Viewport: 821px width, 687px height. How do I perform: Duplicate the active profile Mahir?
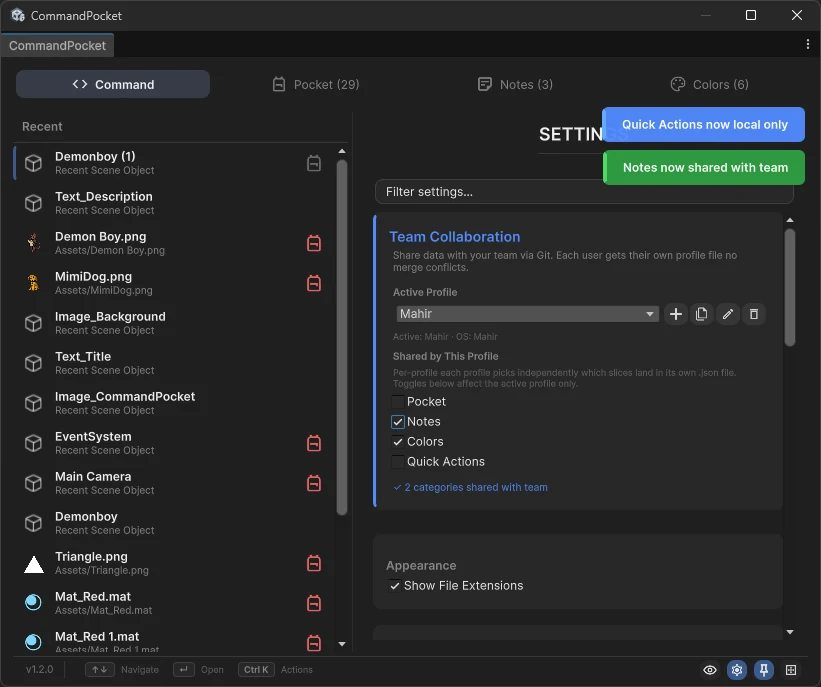click(x=702, y=314)
